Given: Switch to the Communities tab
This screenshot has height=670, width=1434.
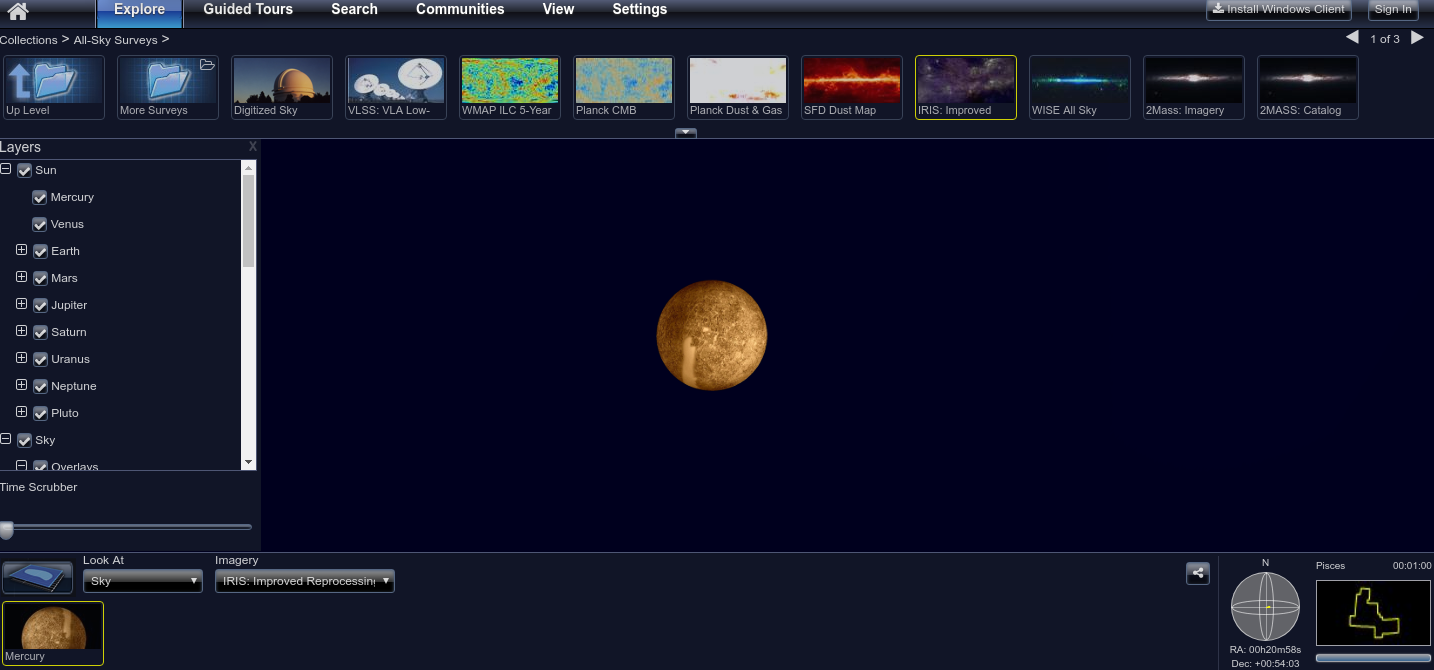Looking at the screenshot, I should [460, 10].
